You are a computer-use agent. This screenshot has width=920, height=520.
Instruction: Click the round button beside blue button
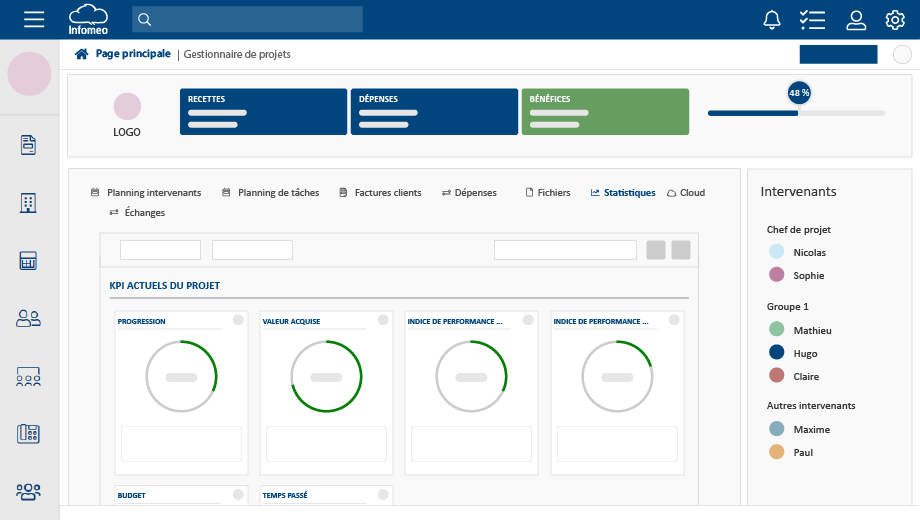(902, 55)
